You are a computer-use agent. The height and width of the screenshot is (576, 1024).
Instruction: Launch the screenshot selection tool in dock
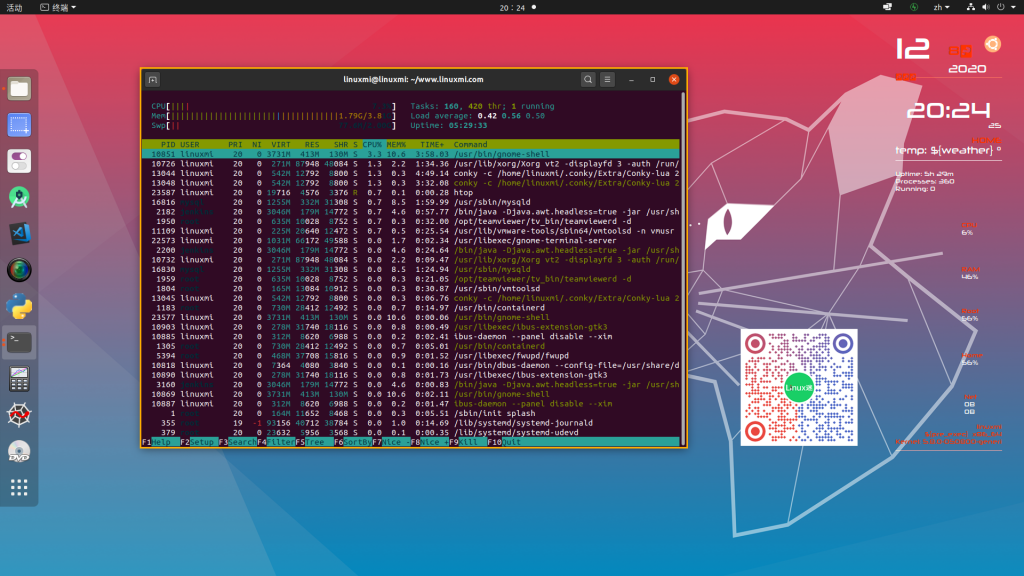tap(19, 125)
